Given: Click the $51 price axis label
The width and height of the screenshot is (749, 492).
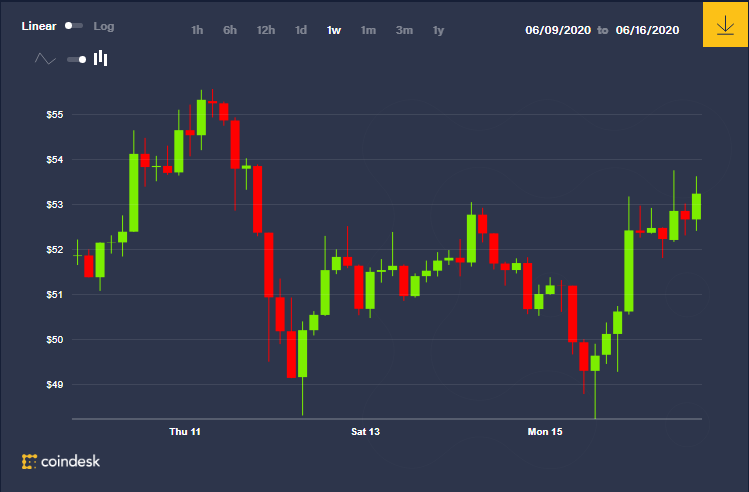Looking at the screenshot, I should pyautogui.click(x=54, y=295).
